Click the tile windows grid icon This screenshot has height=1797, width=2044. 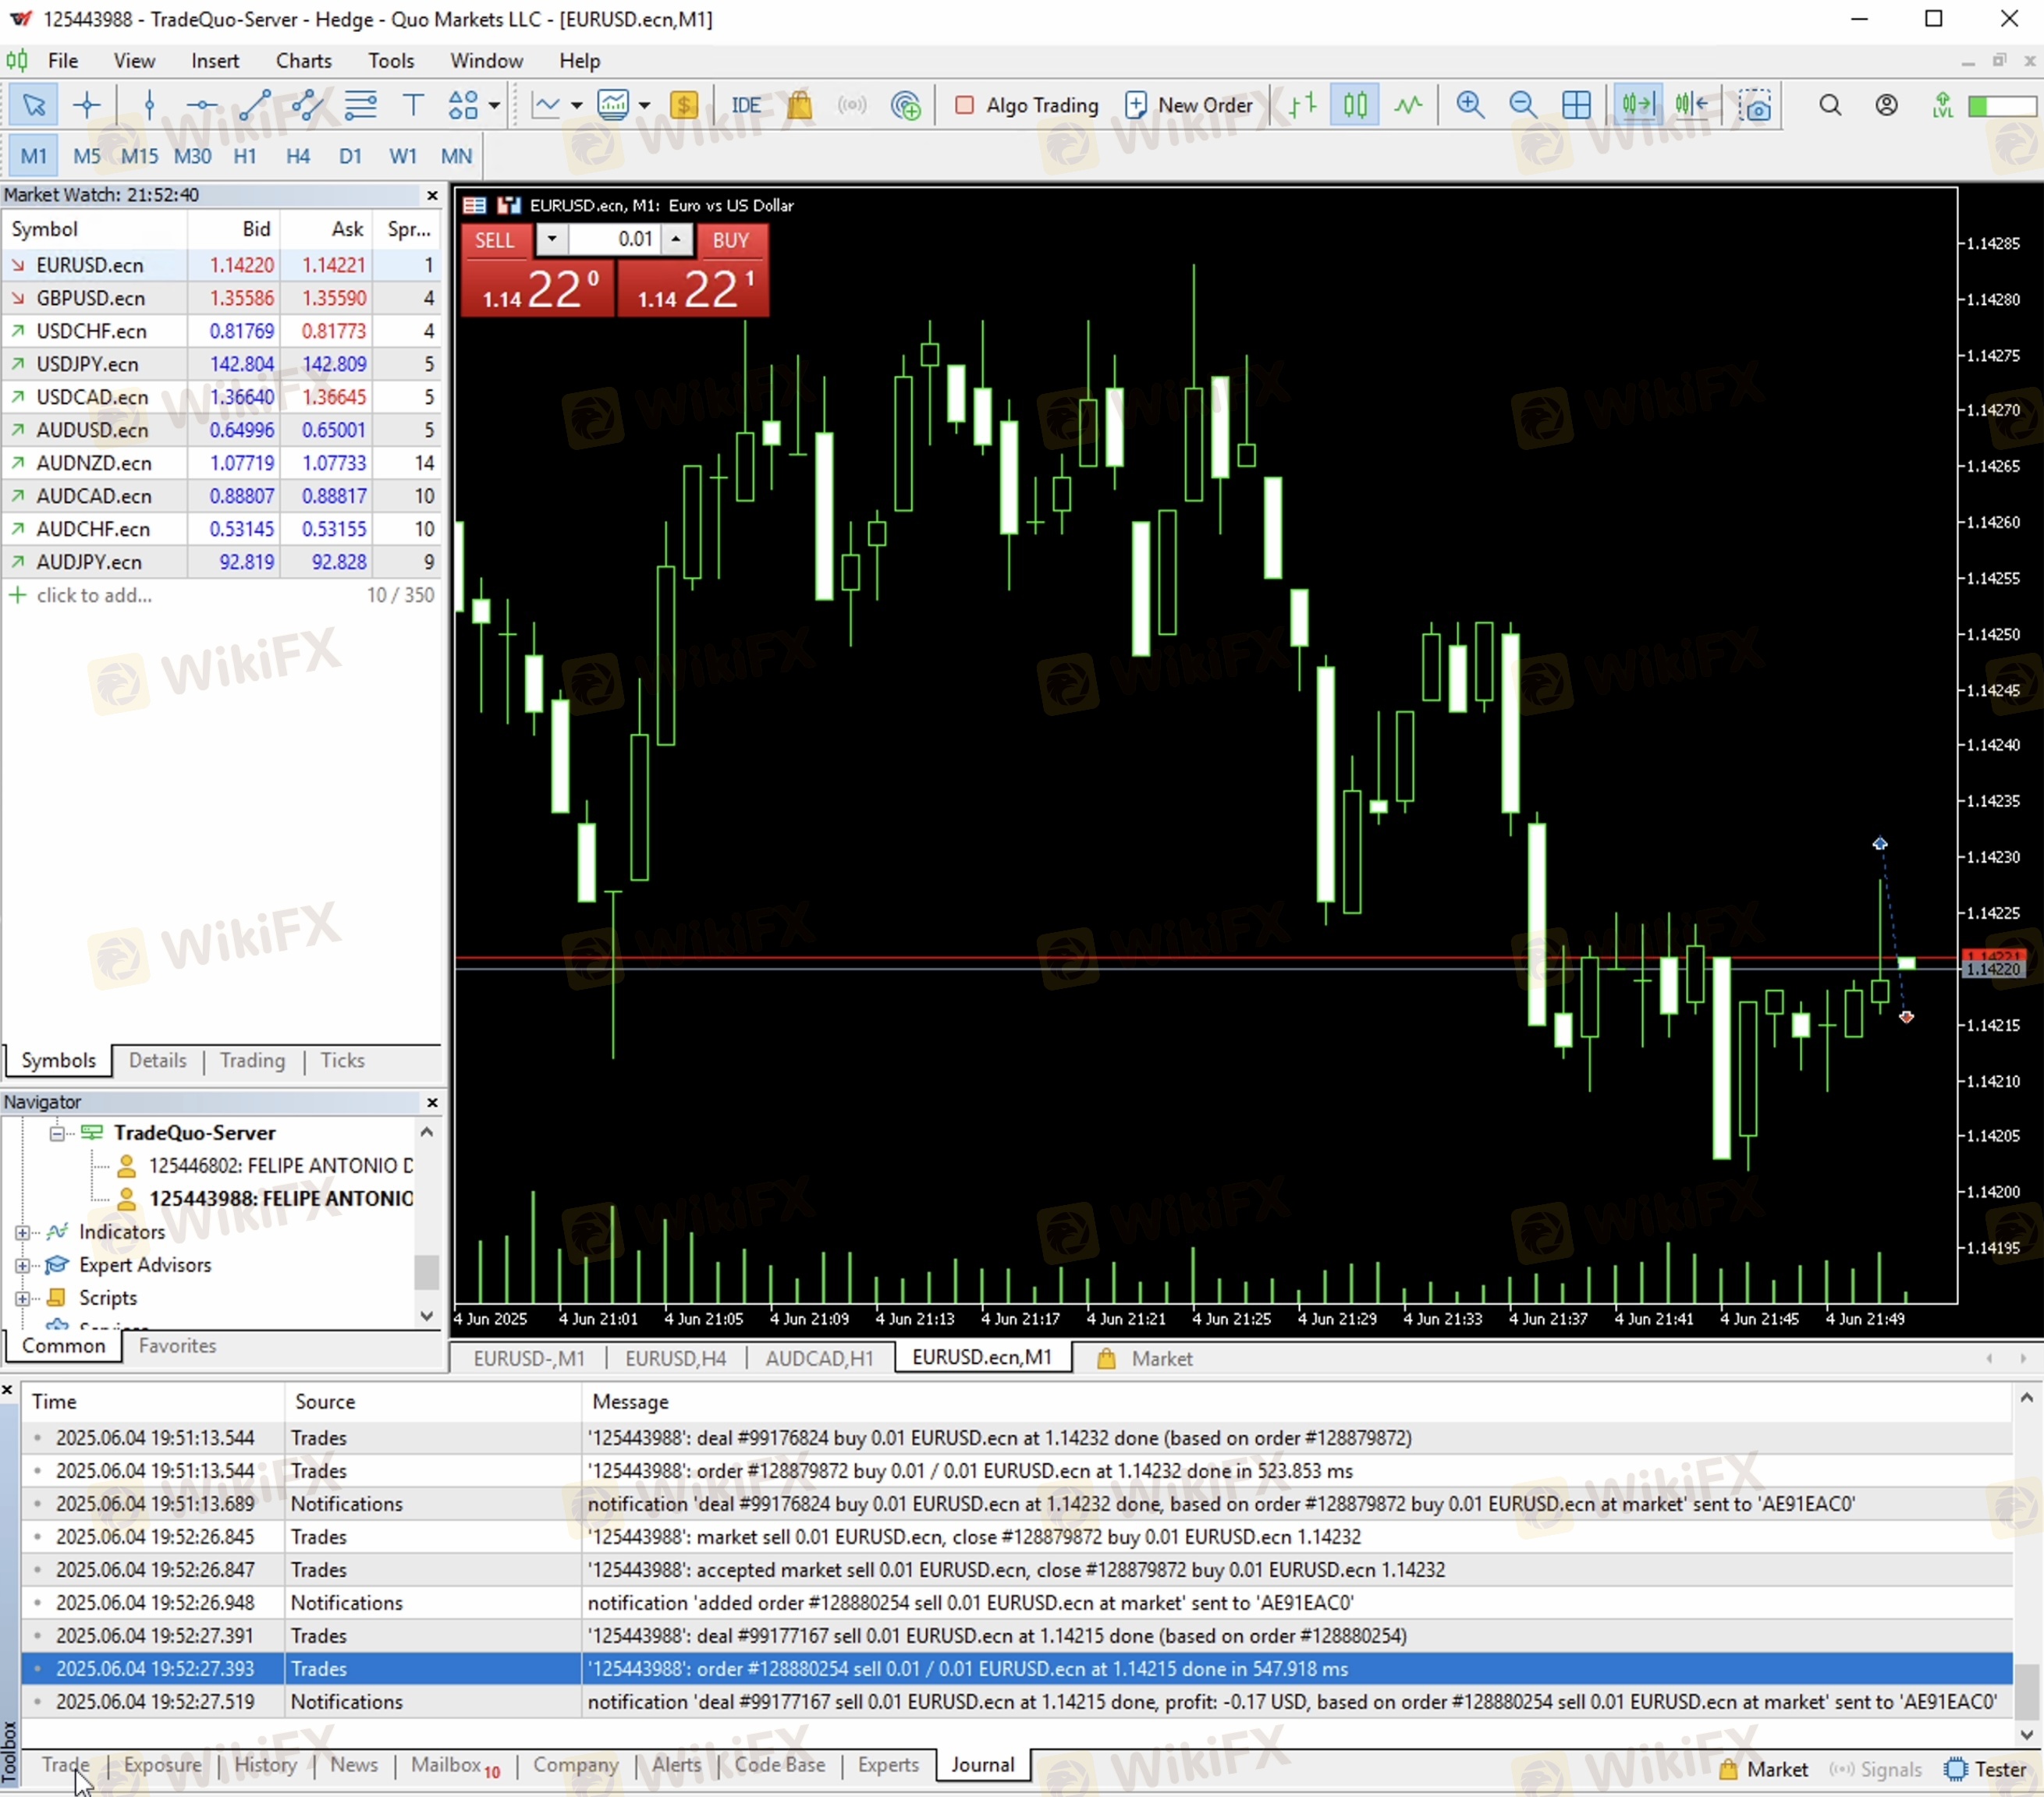pyautogui.click(x=1576, y=105)
